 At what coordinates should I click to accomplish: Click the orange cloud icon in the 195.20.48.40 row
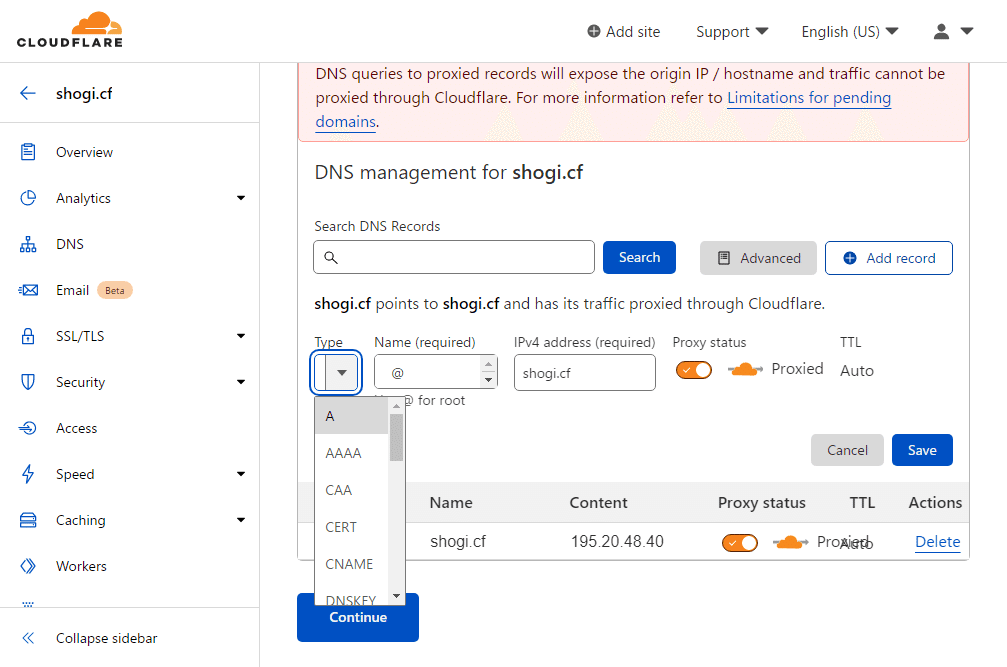point(790,542)
